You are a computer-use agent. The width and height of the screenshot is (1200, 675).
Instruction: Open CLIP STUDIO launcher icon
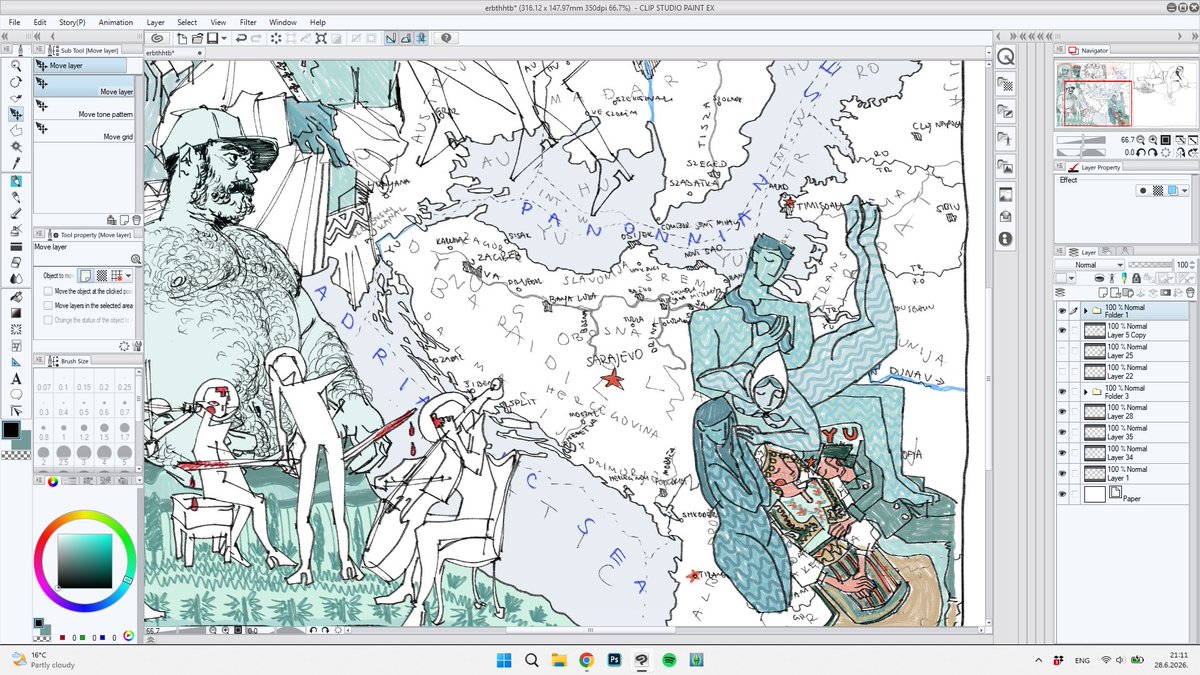(x=159, y=38)
